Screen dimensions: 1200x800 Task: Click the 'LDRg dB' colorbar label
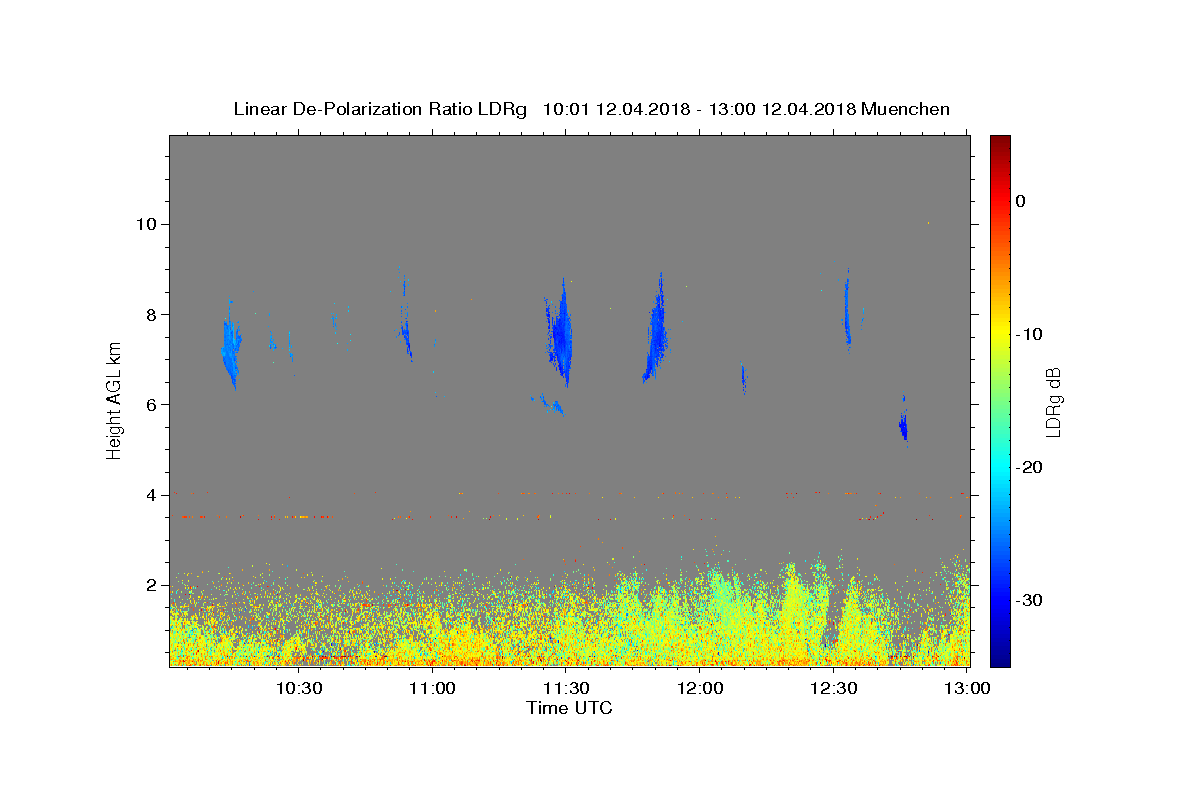1053,402
